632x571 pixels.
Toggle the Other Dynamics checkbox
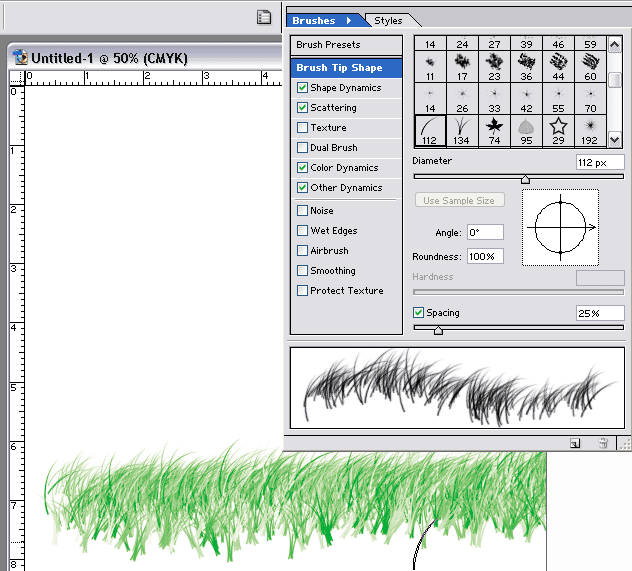[x=302, y=187]
